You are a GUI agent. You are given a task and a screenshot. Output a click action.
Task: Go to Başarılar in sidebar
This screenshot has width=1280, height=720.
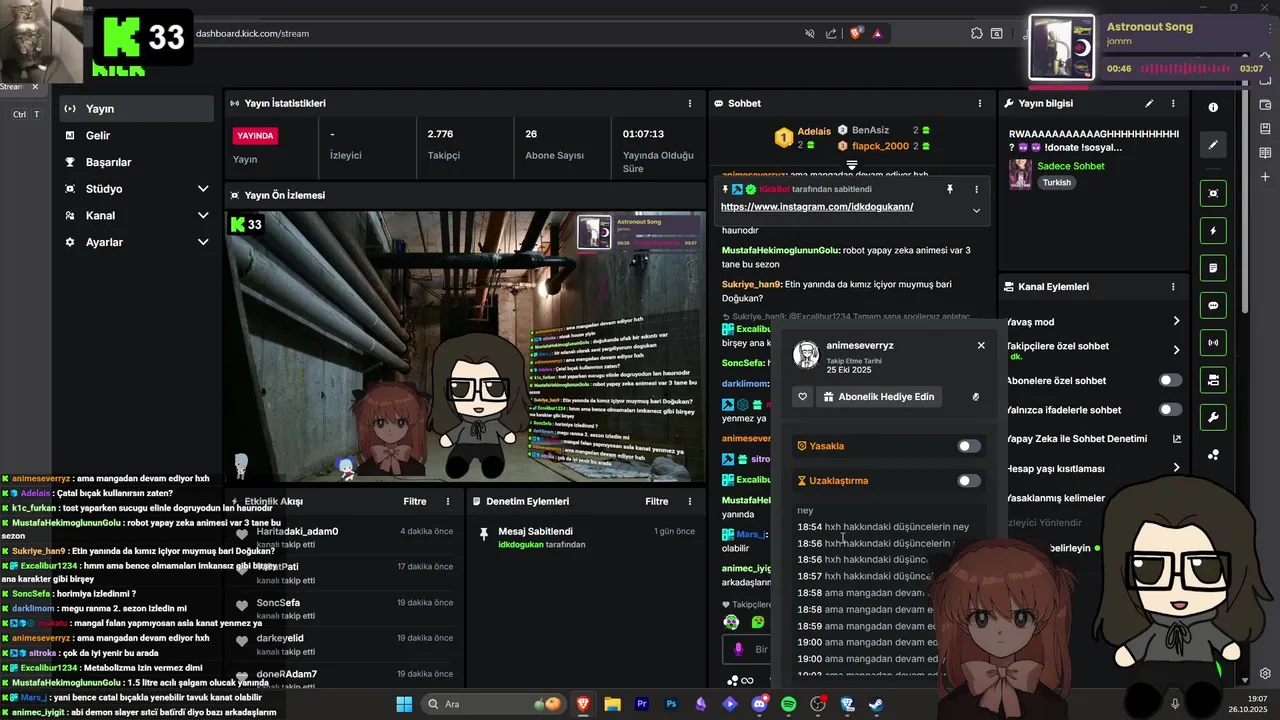pyautogui.click(x=136, y=162)
